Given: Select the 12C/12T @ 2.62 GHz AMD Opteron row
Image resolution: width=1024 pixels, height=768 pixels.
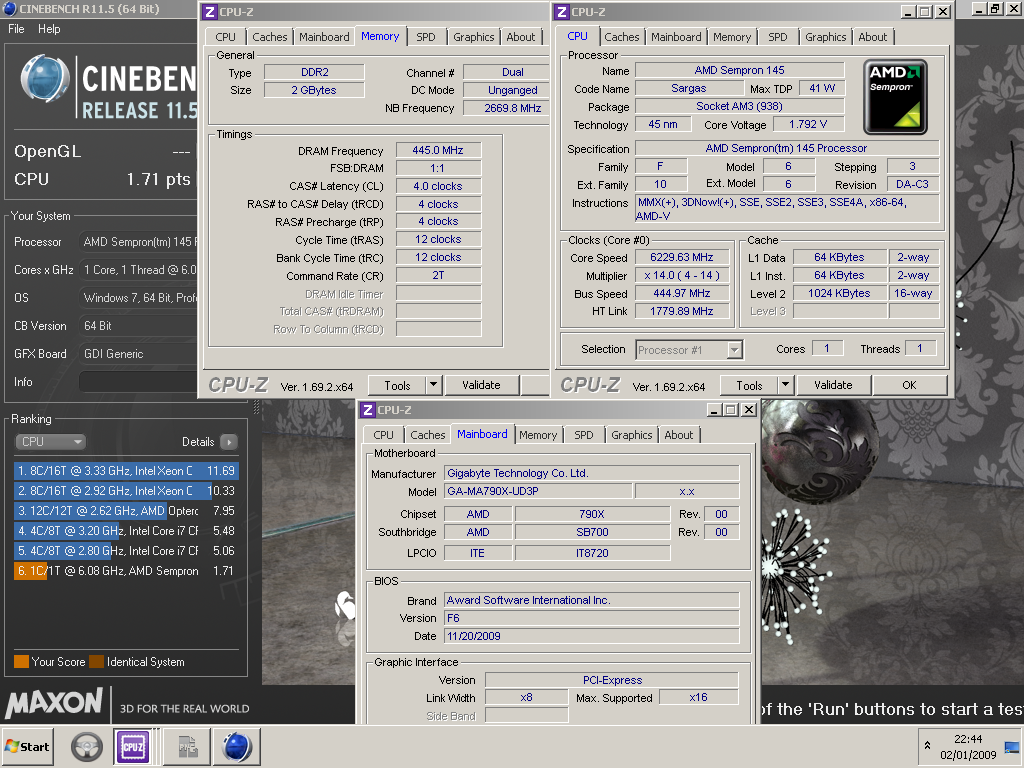Looking at the screenshot, I should (x=126, y=511).
